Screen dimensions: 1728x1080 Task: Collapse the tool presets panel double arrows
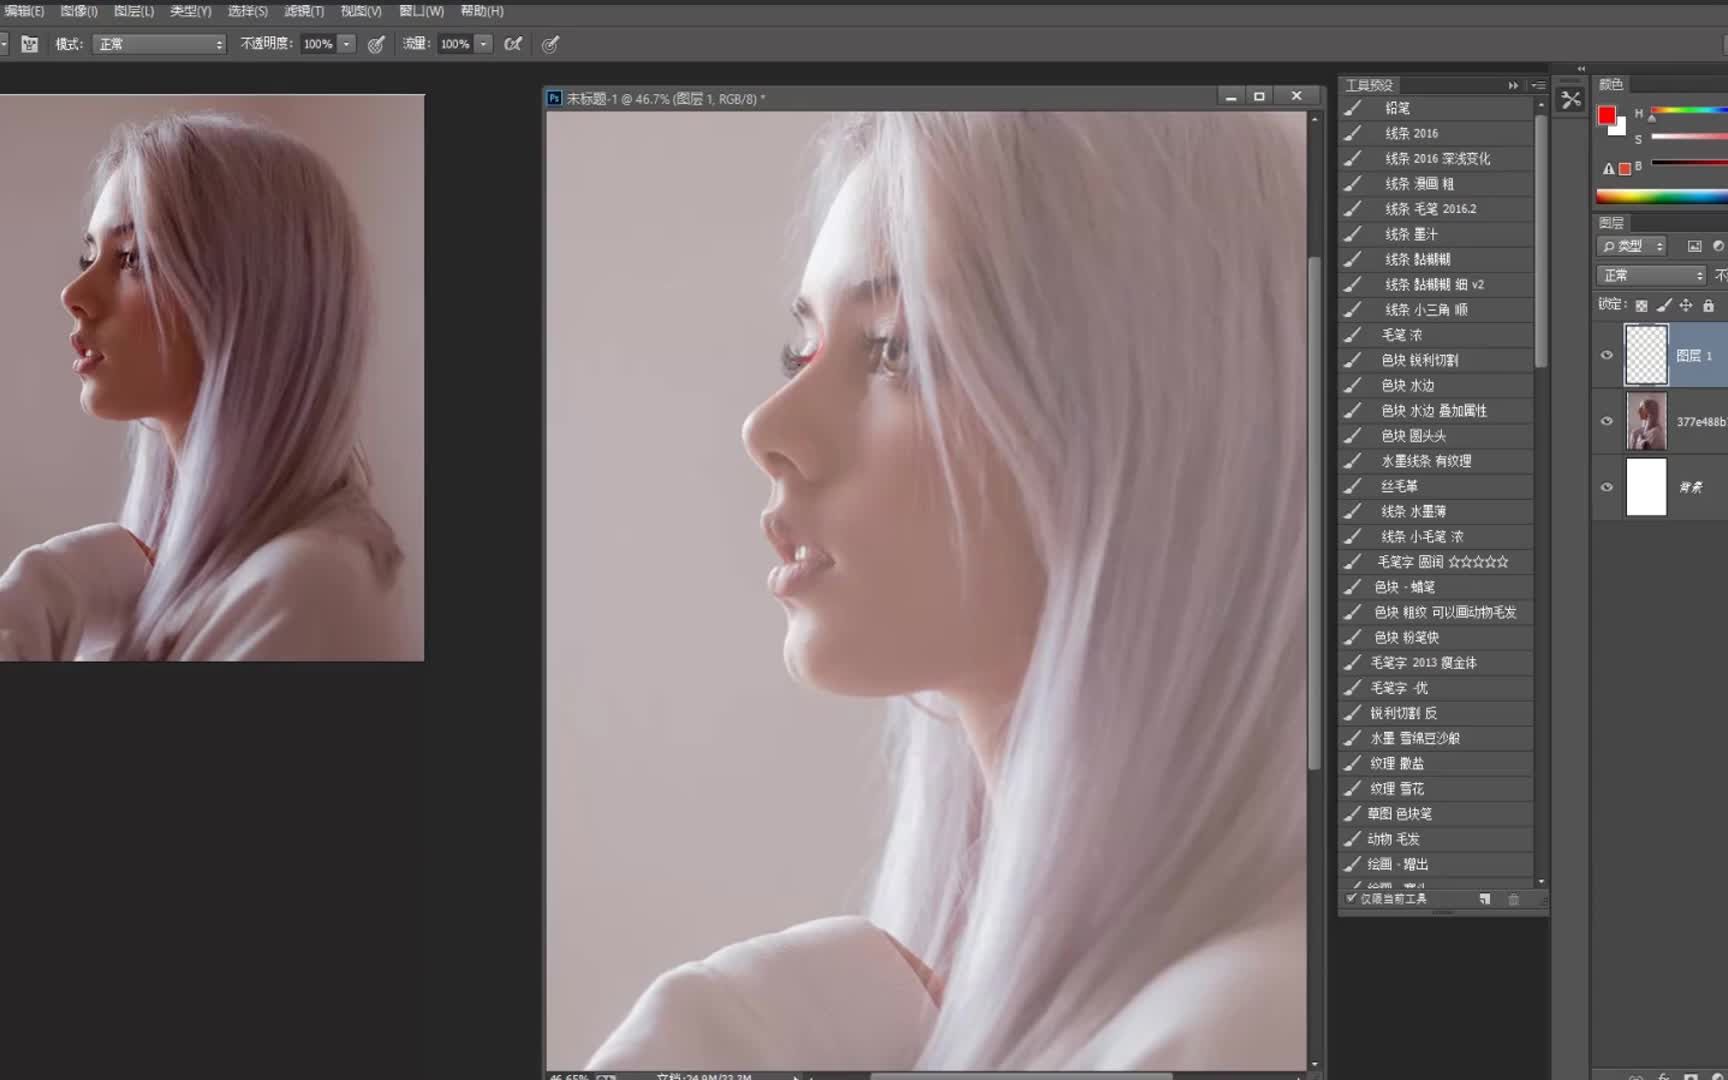(x=1513, y=85)
